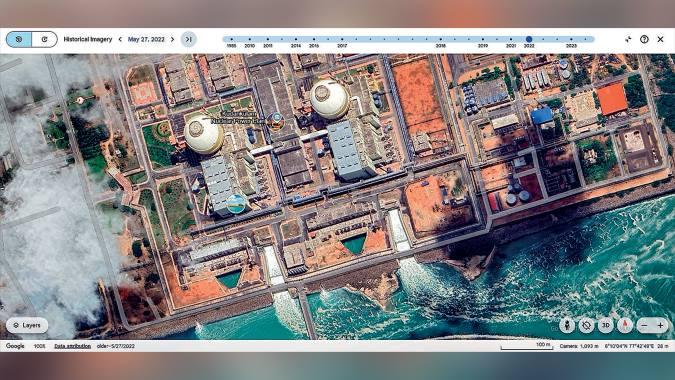
Task: Select the 2015 marker on the timeline
Action: (314, 39)
